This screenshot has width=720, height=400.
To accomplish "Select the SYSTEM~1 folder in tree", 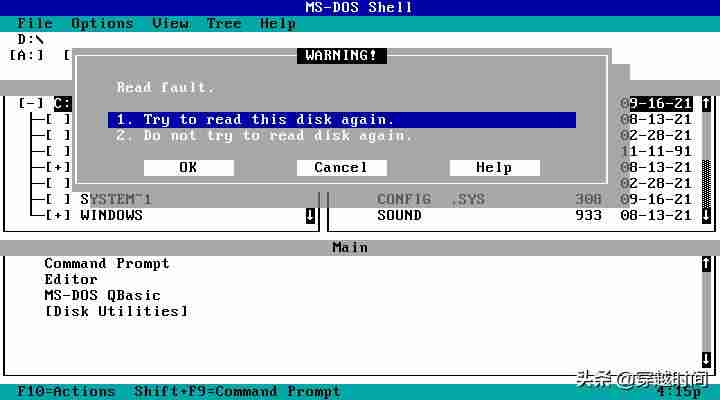I will pyautogui.click(x=116, y=199).
